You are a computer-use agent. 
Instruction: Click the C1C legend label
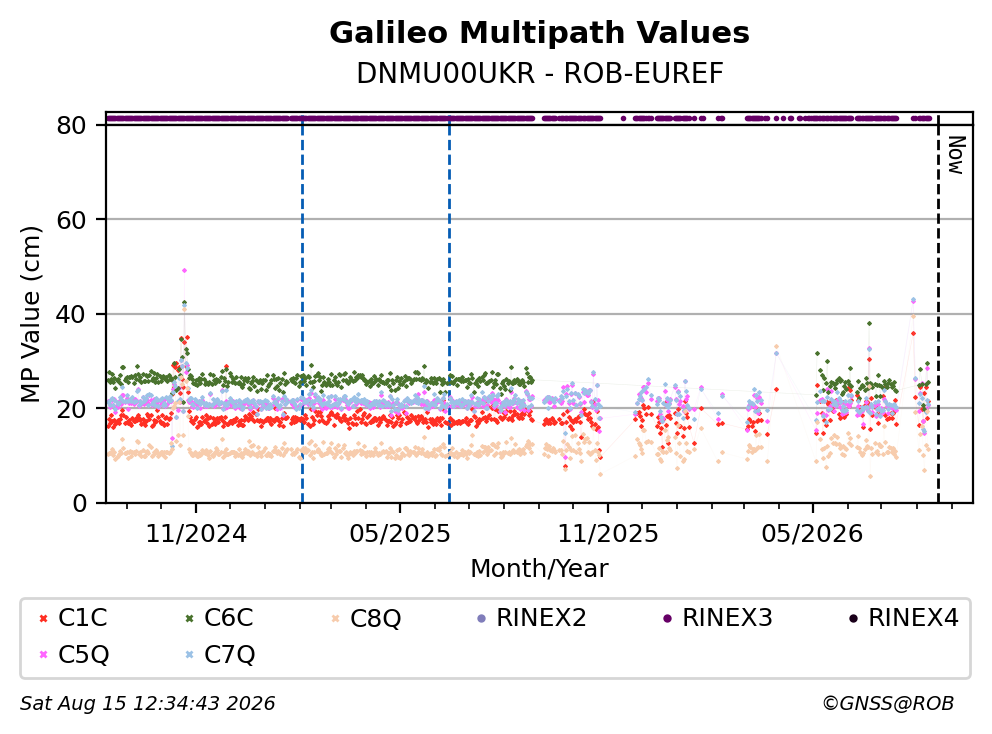[82, 618]
